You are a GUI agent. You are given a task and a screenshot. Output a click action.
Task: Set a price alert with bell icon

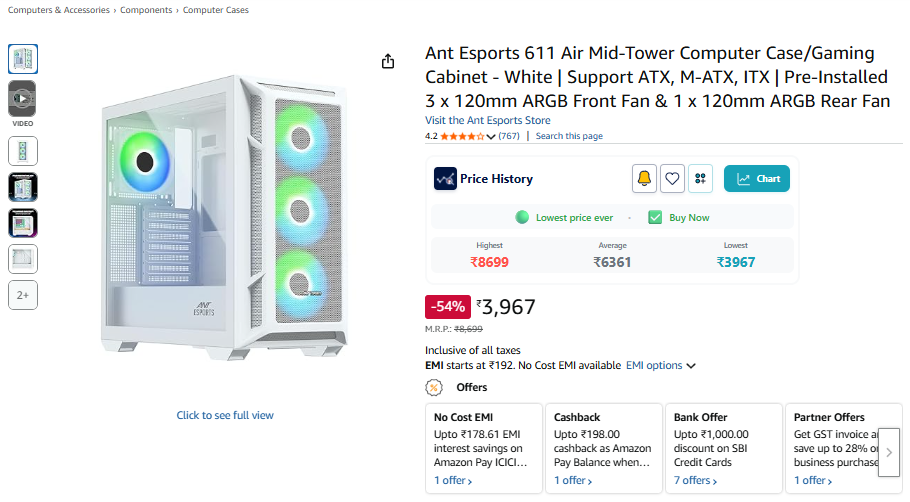[x=644, y=179]
